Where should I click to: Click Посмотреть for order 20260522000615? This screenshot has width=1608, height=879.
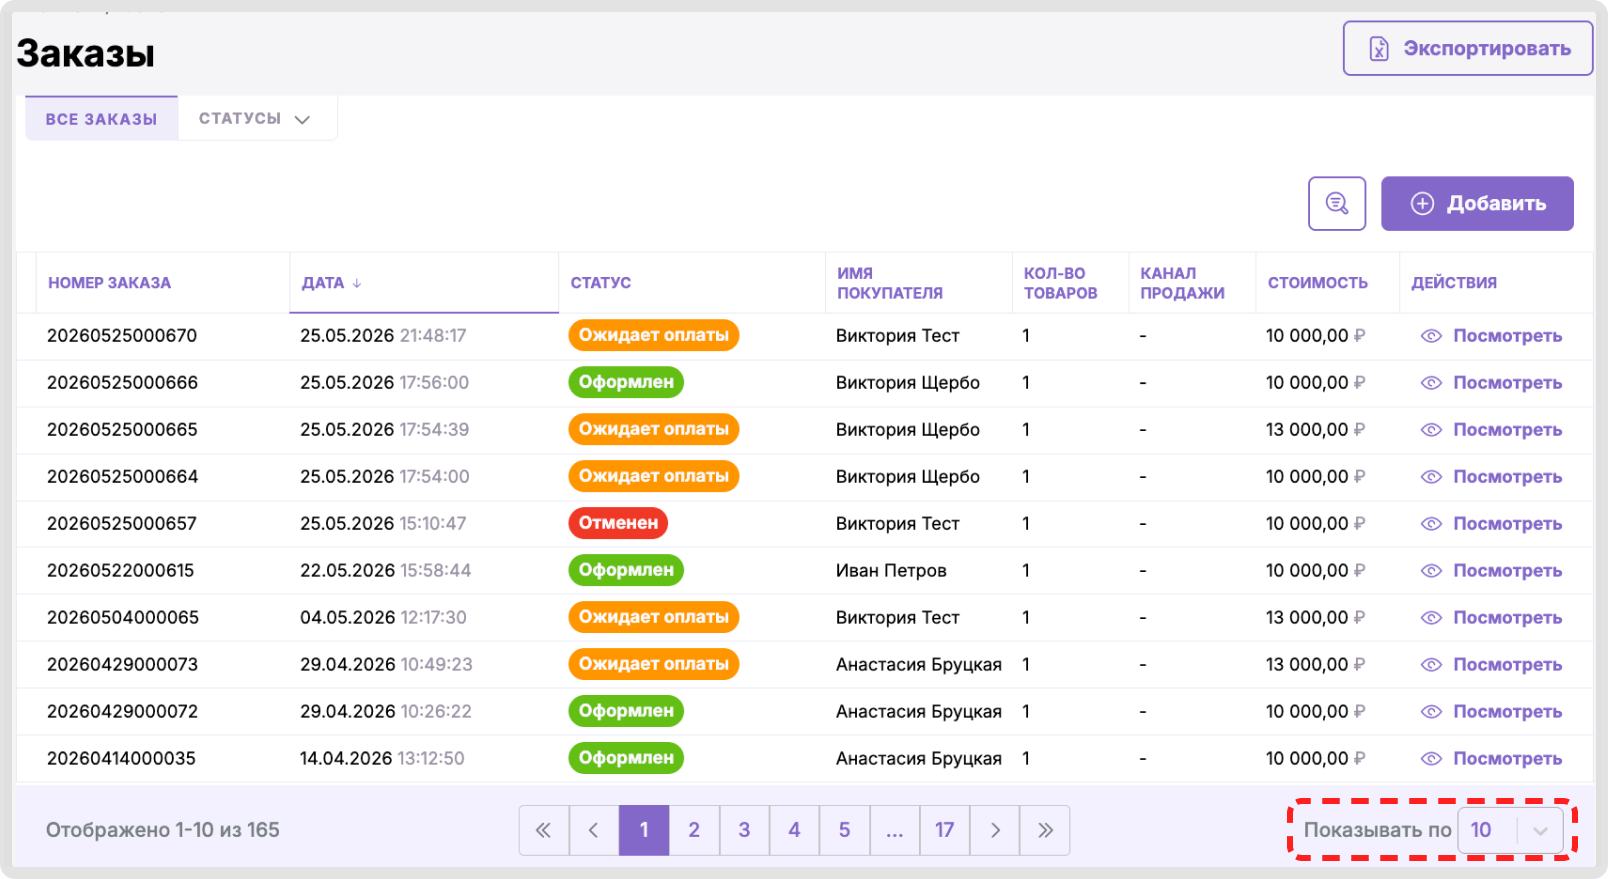tap(1507, 571)
